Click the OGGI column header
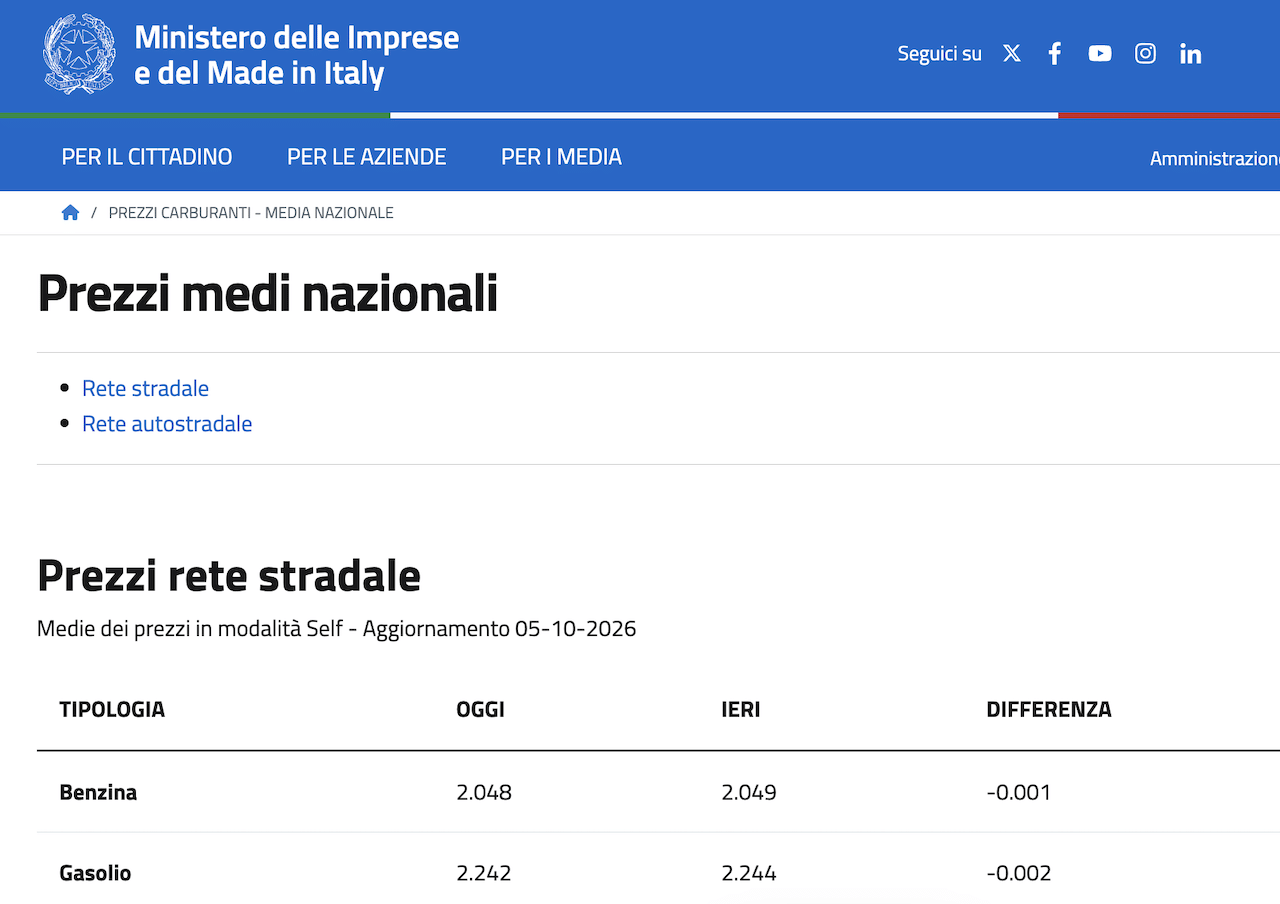 tap(480, 709)
